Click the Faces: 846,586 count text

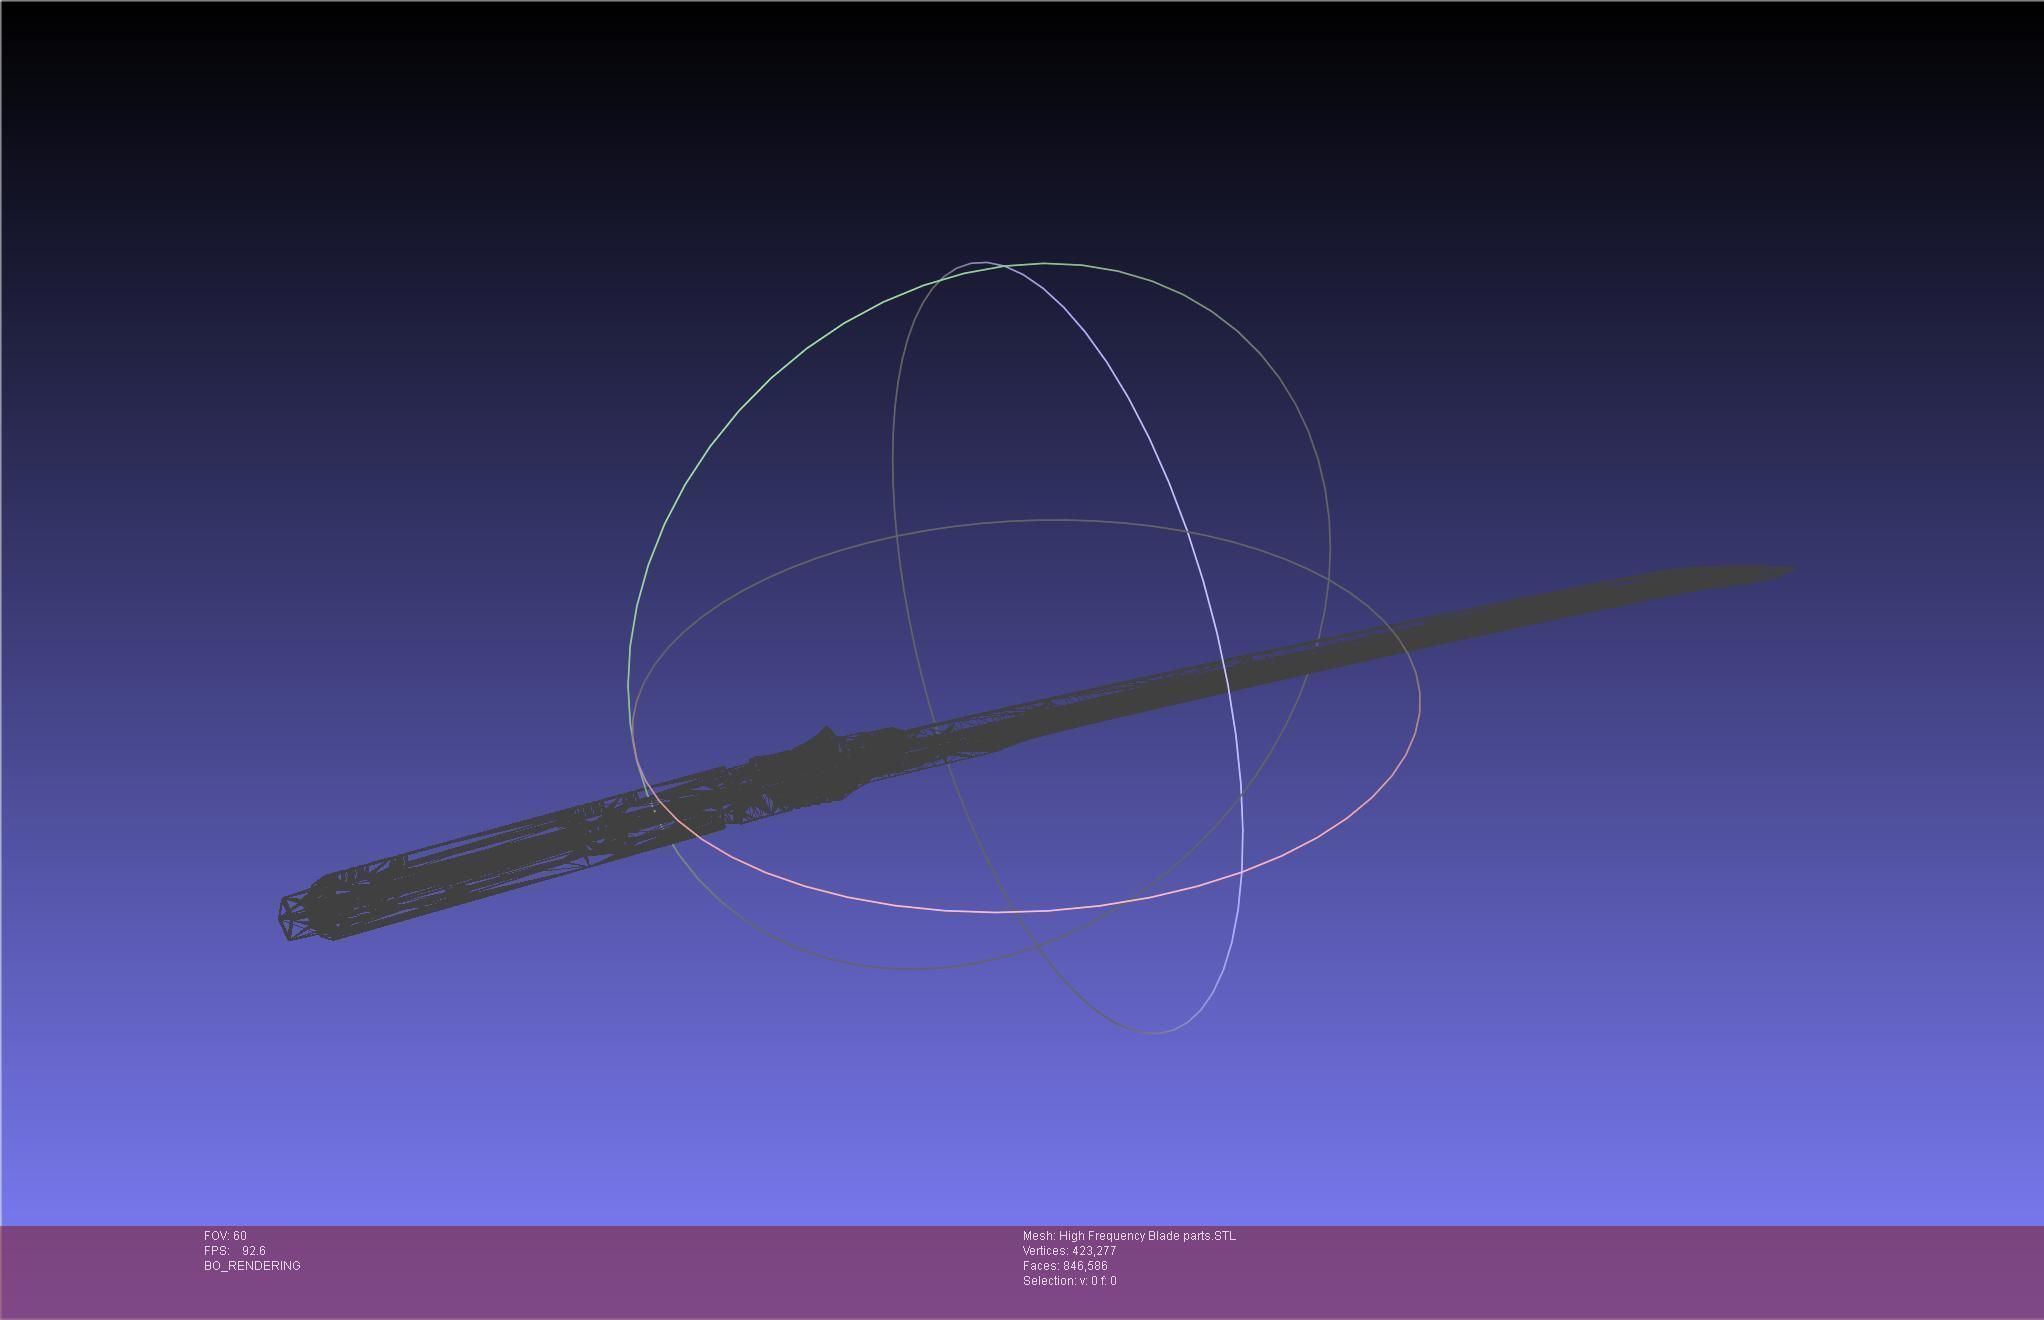(1065, 1266)
